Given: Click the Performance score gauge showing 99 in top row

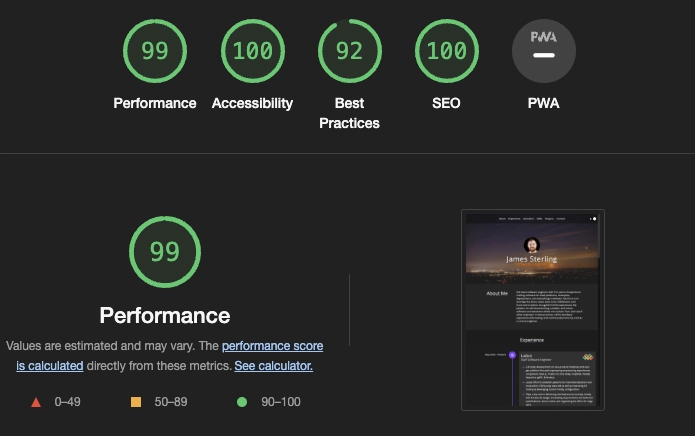Looking at the screenshot, I should click(x=154, y=51).
